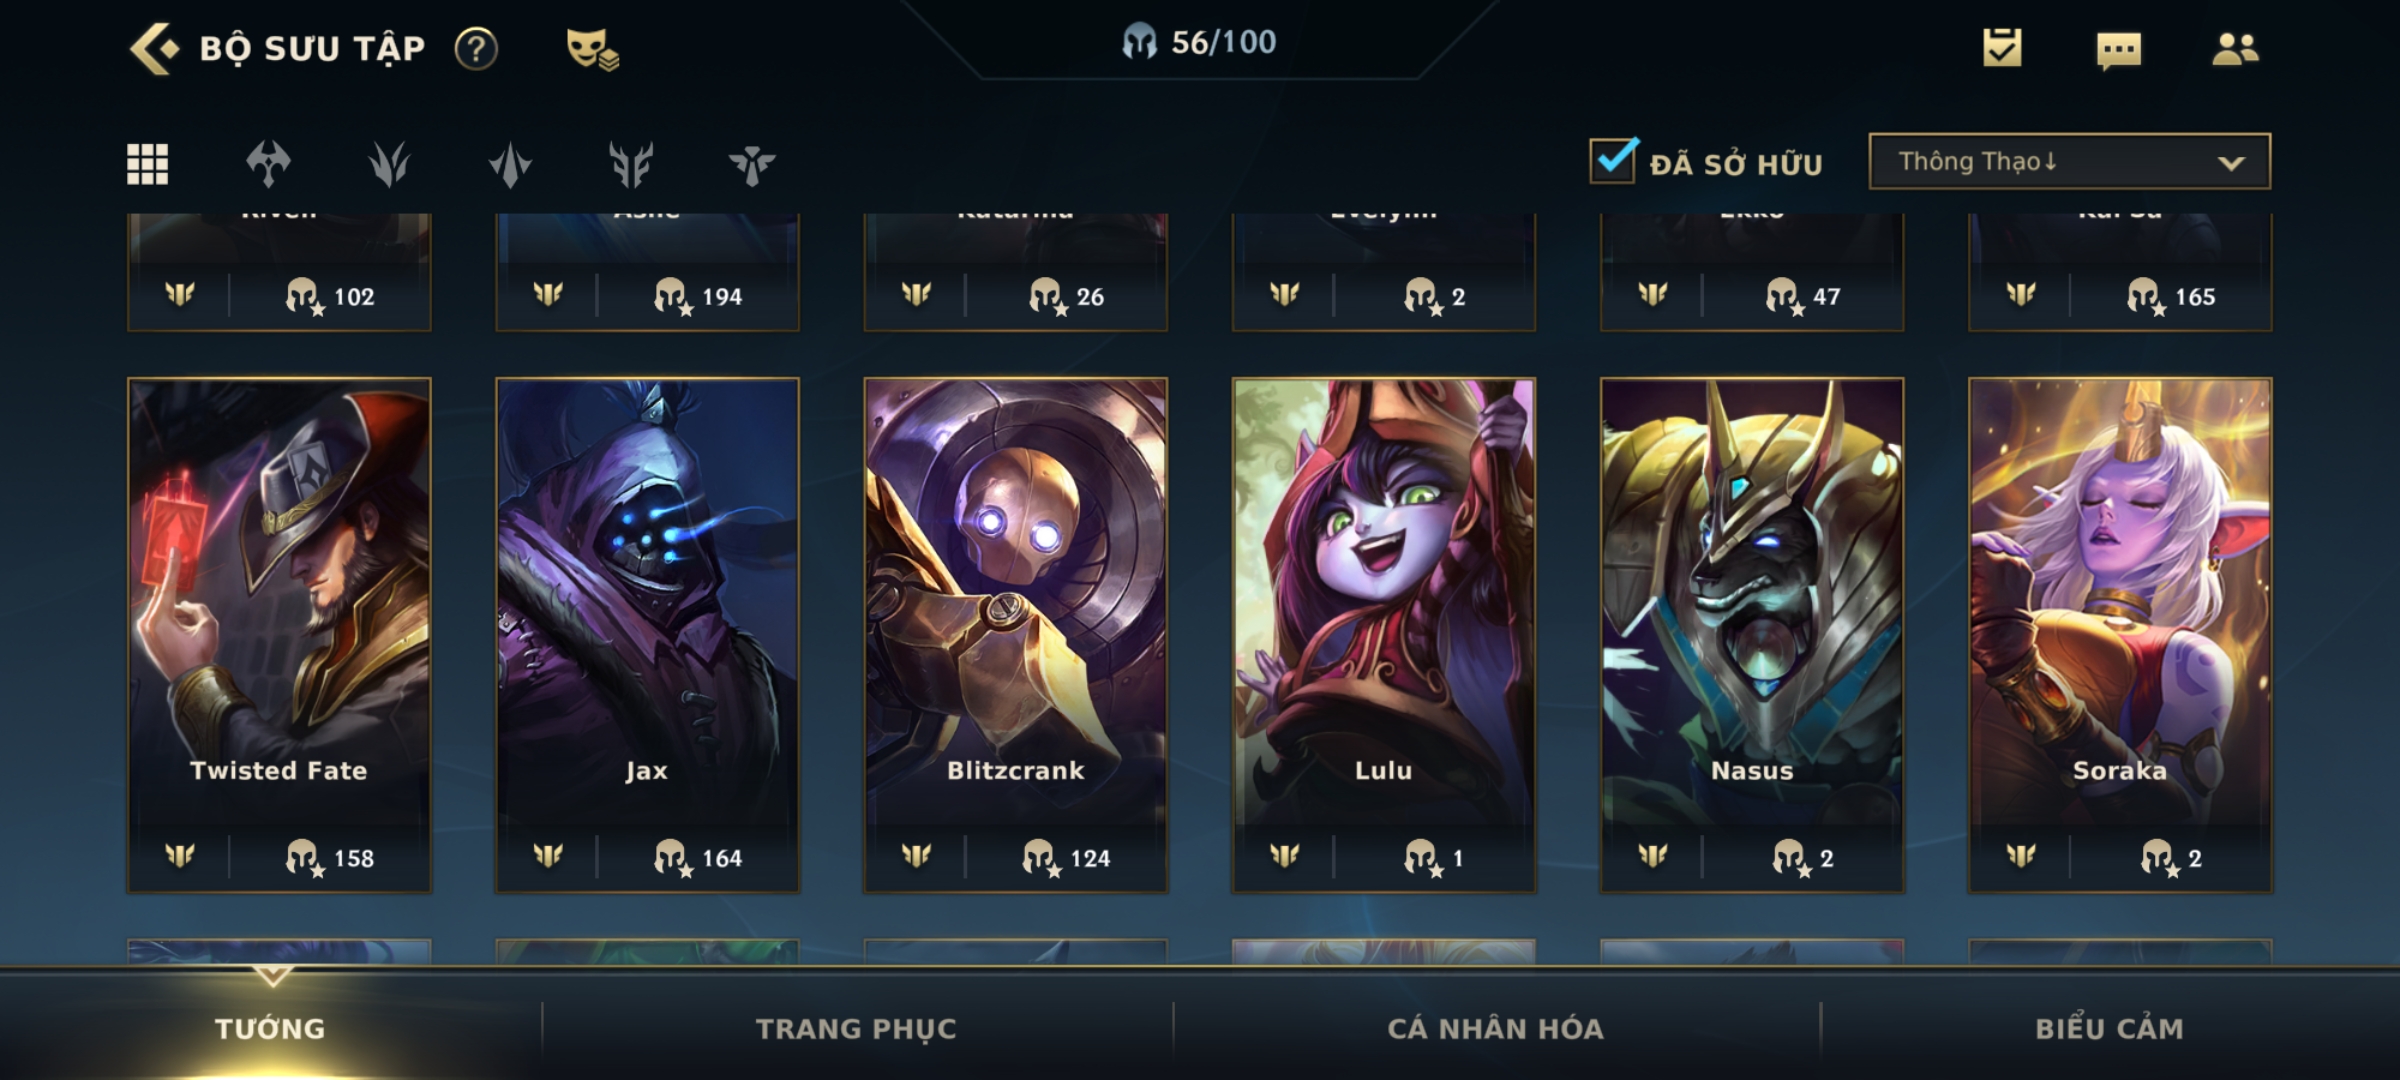Open the Biểu Cảm tab
The image size is (2400, 1080).
tap(2109, 1028)
